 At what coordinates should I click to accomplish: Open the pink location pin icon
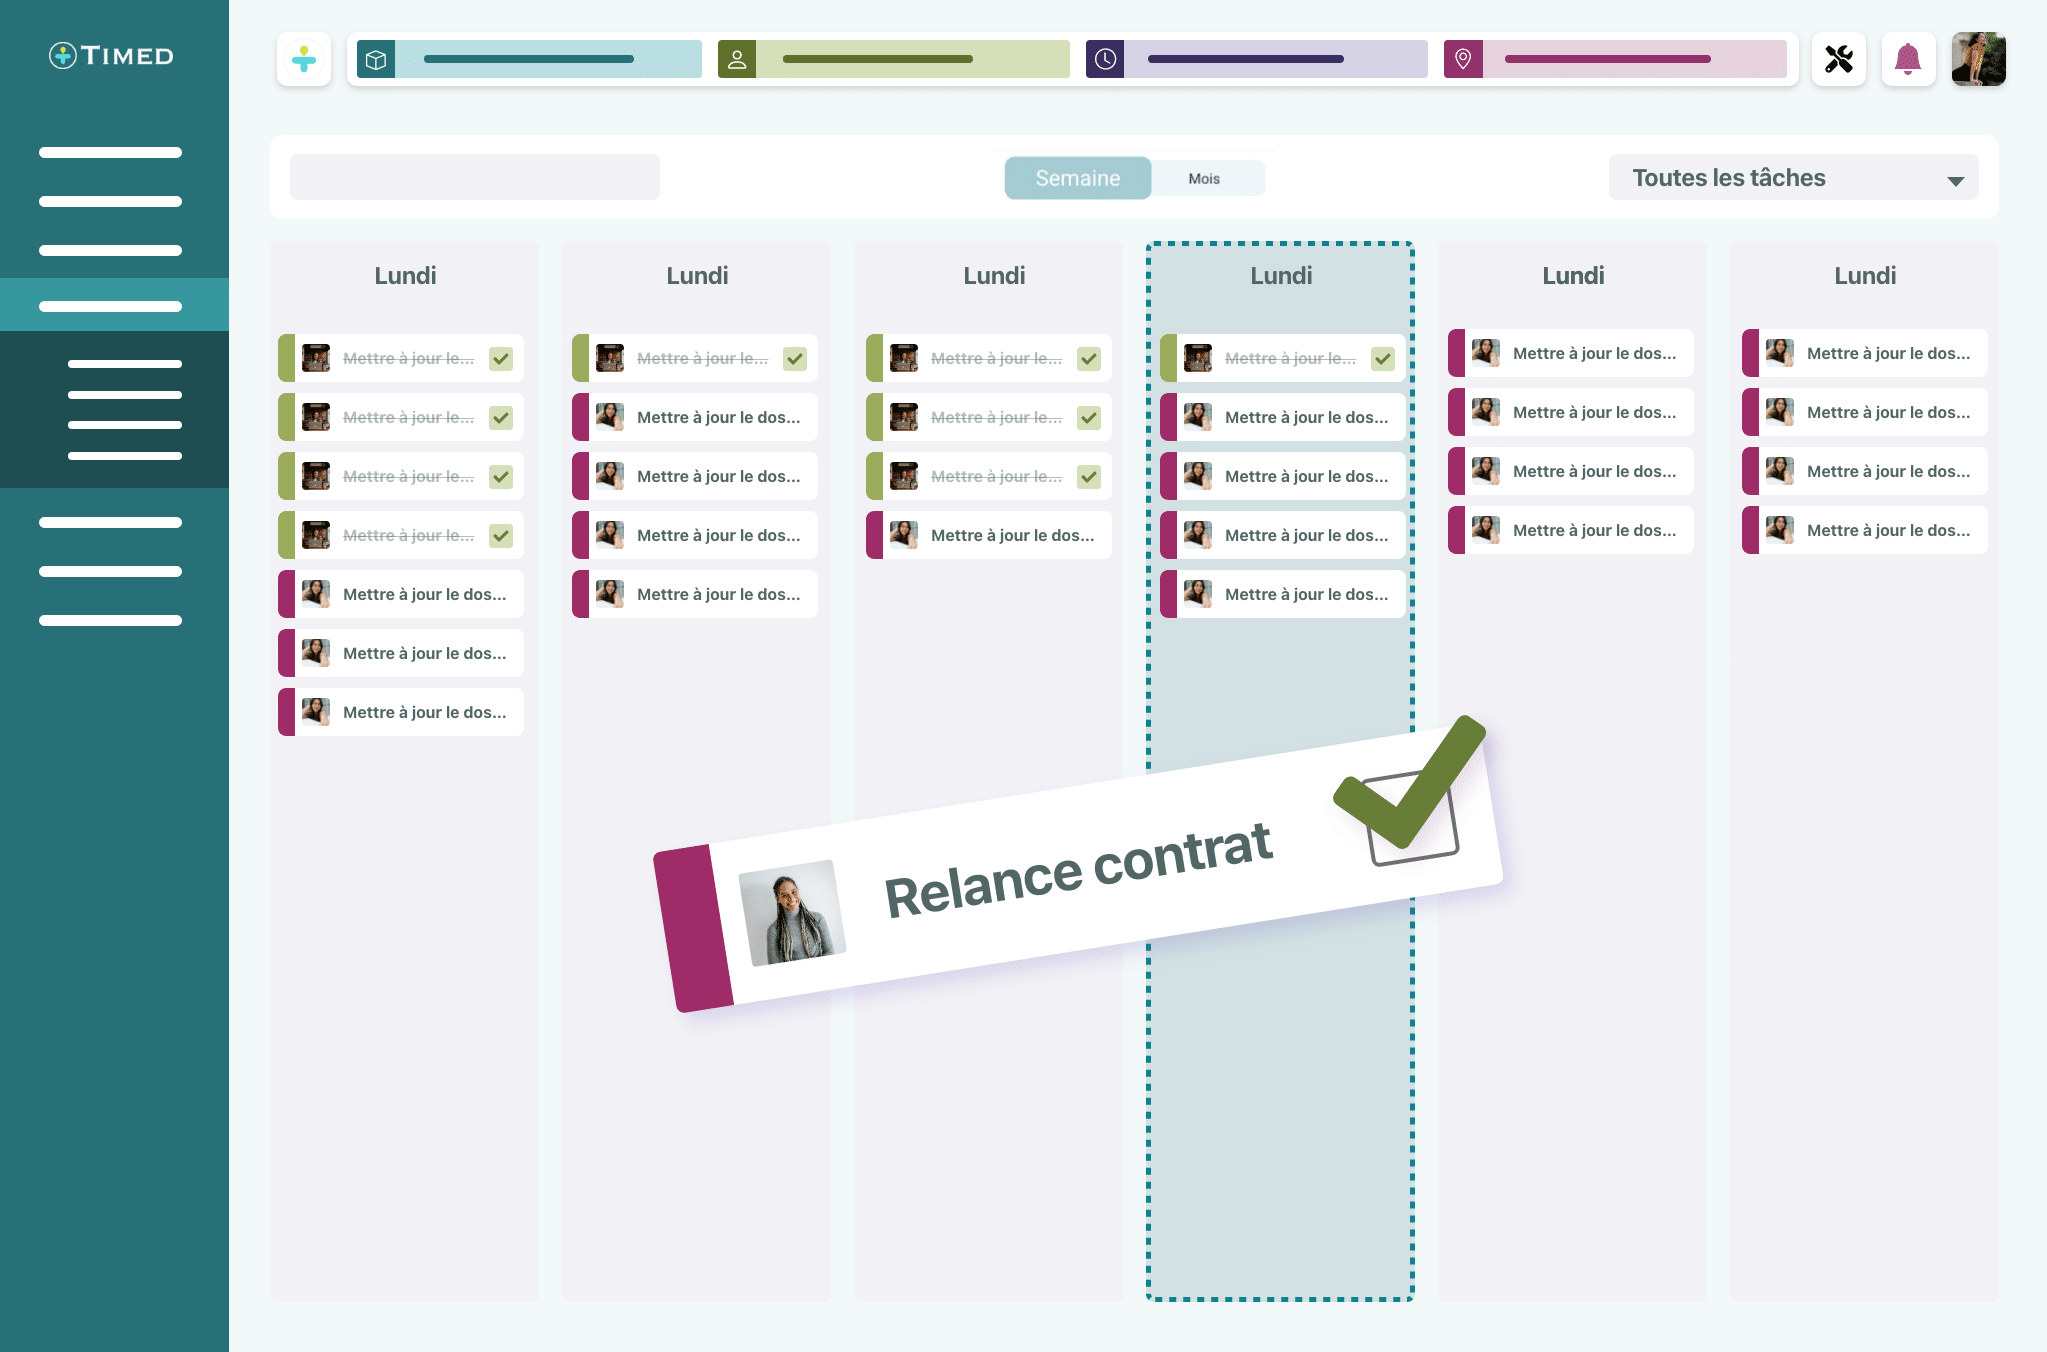[x=1463, y=60]
